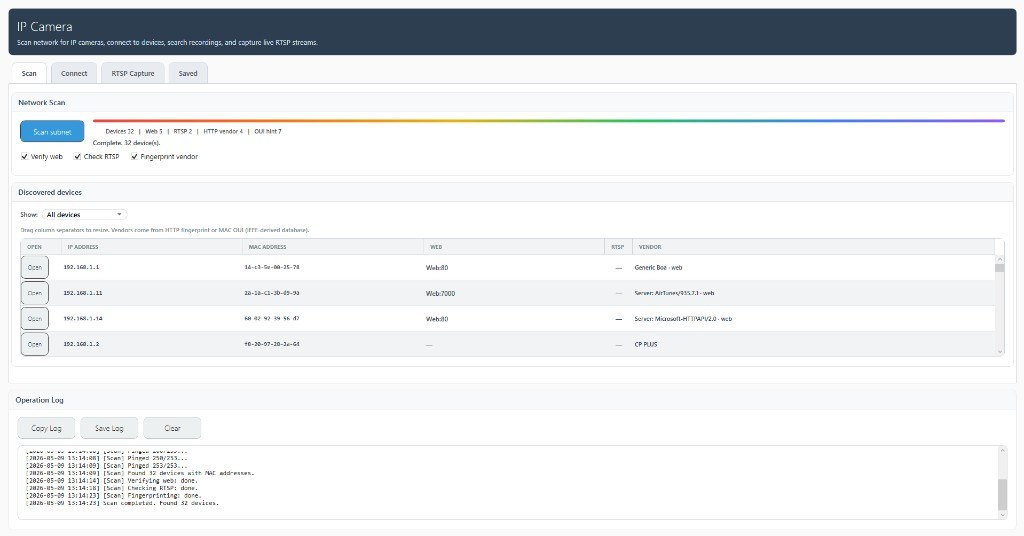Click the scan progress bar
The image size is (1024, 536).
(x=549, y=121)
